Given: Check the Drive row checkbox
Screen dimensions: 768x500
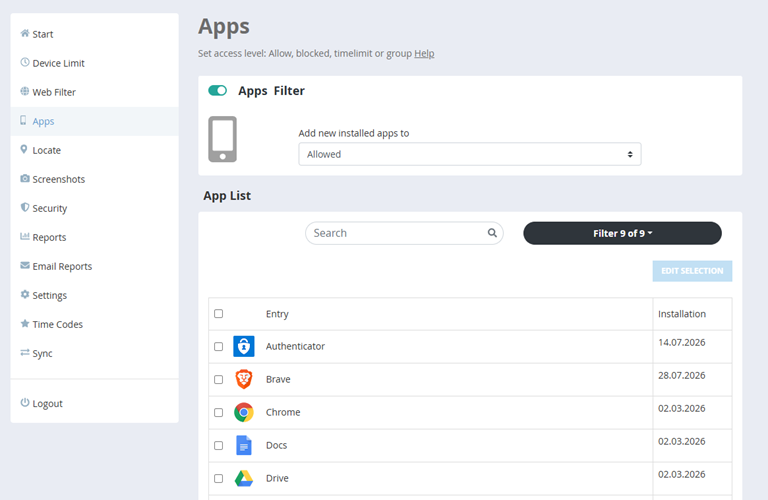Looking at the screenshot, I should pos(218,478).
